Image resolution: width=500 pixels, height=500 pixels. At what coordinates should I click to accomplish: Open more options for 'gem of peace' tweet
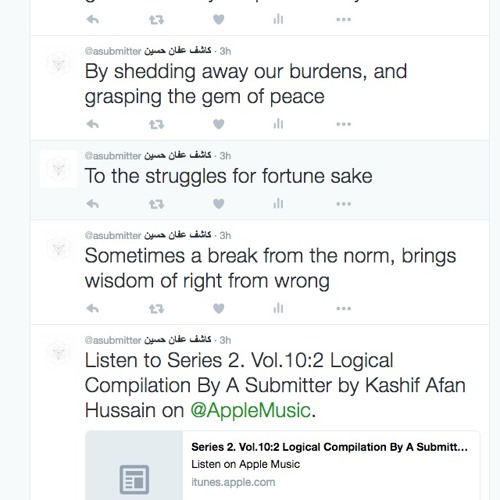(344, 124)
